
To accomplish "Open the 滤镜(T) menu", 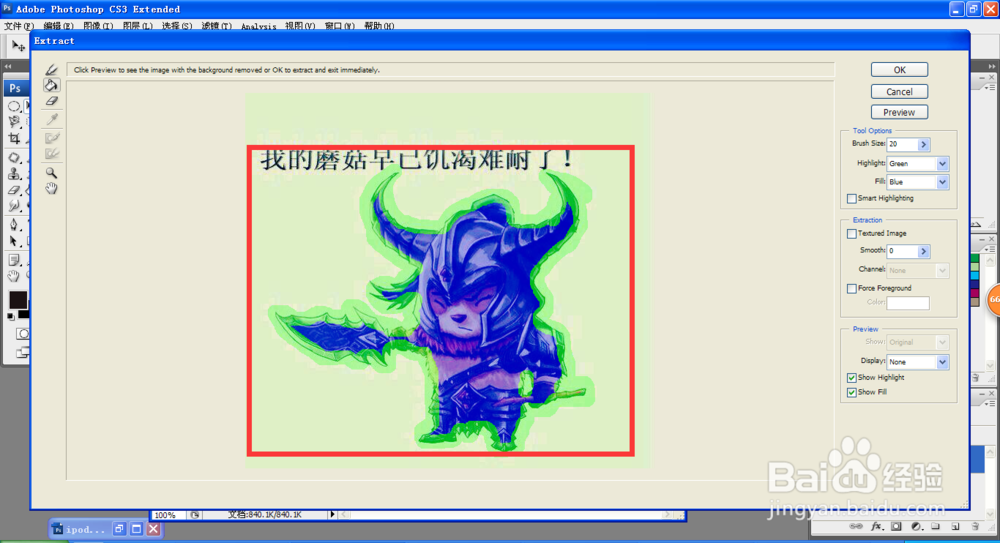I will click(216, 26).
